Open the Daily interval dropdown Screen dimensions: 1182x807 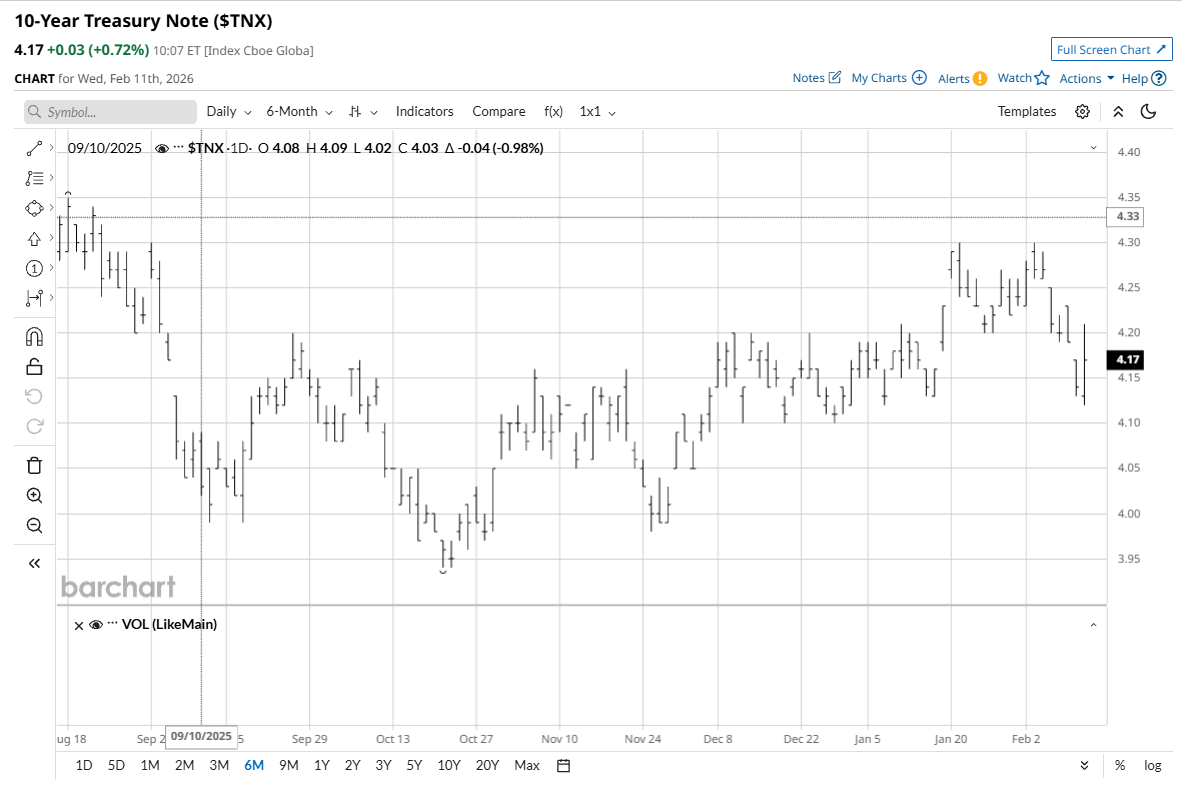point(228,112)
